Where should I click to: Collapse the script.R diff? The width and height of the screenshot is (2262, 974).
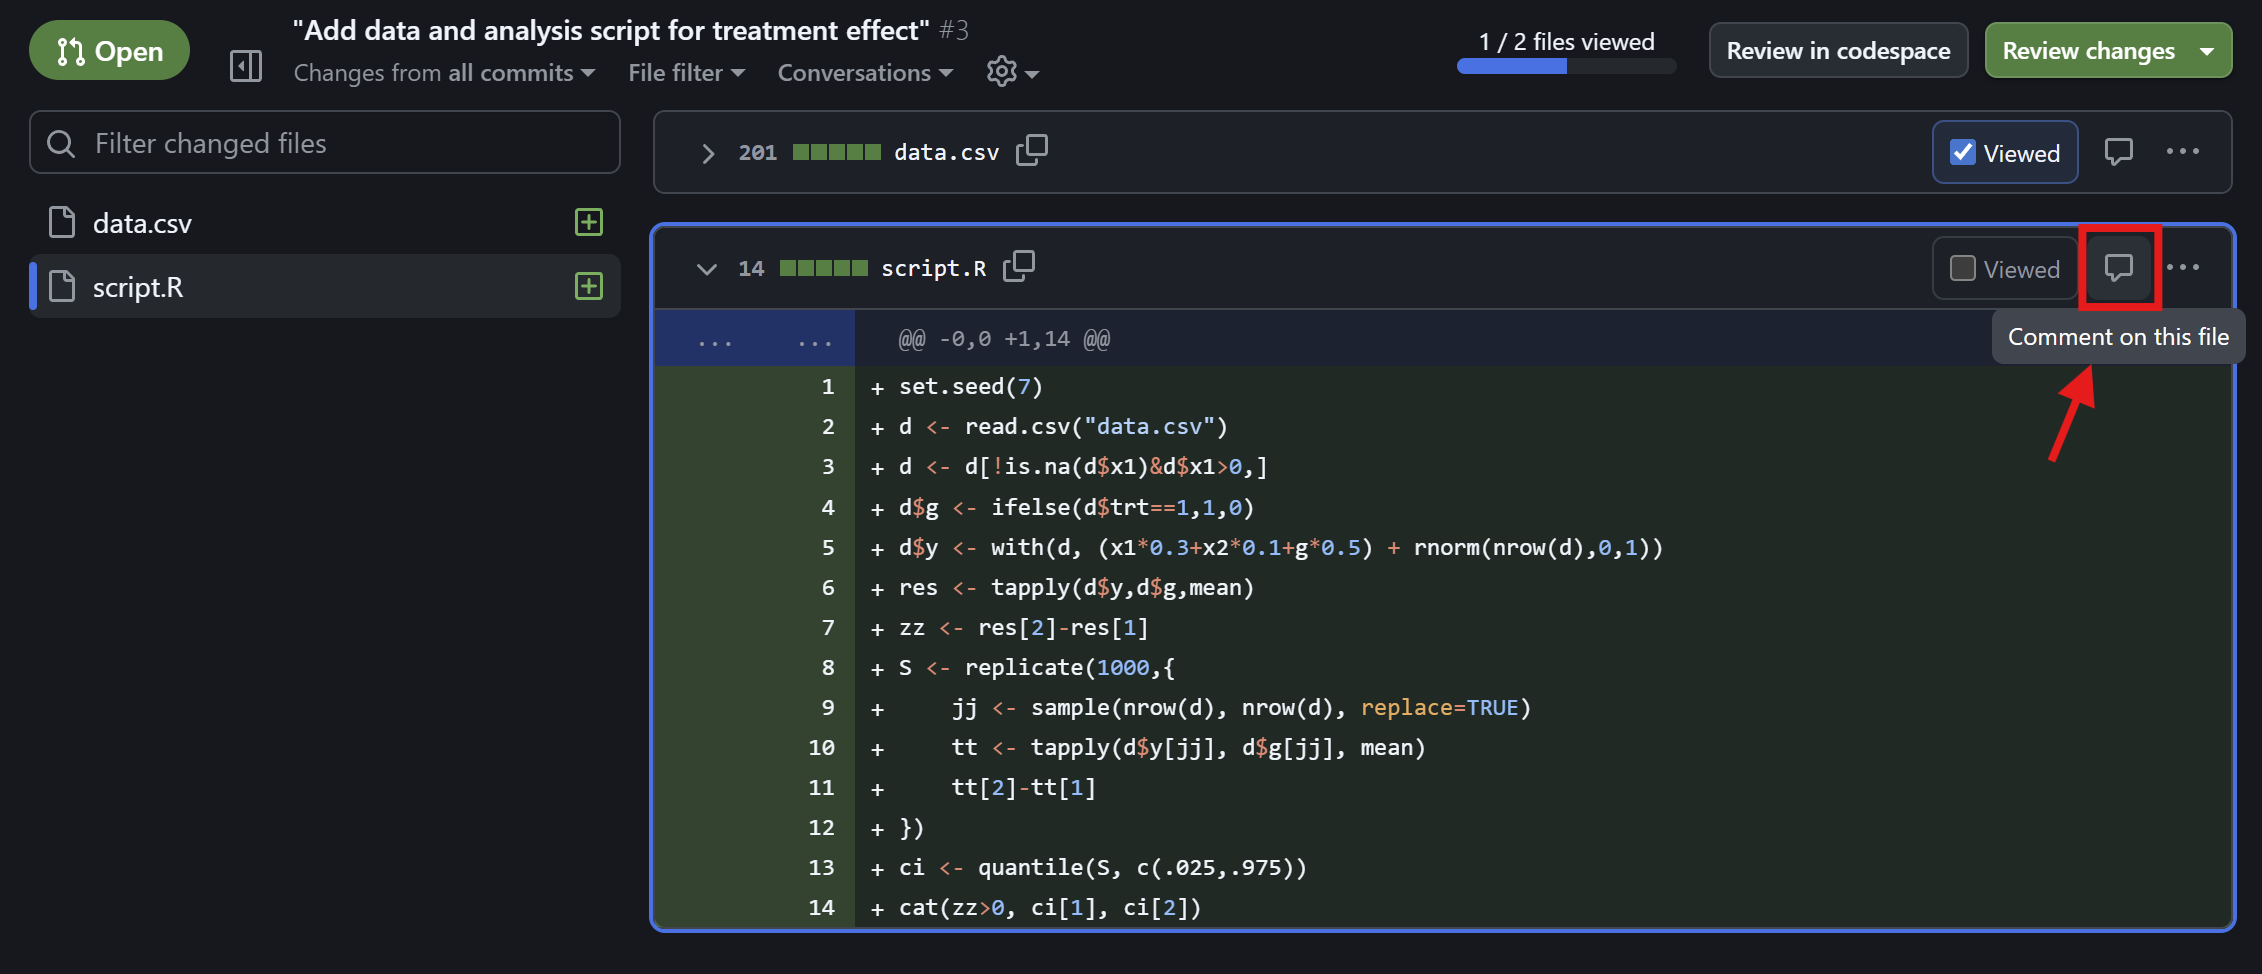pyautogui.click(x=706, y=269)
